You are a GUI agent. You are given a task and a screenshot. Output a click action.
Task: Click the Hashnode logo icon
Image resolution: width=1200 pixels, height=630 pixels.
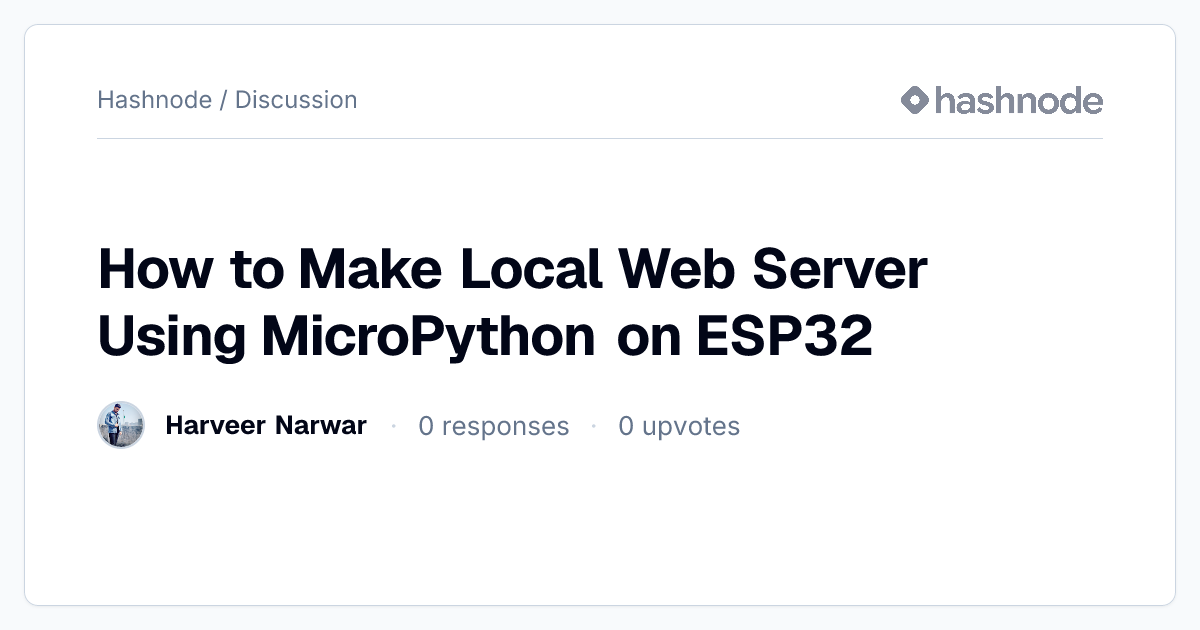(915, 100)
